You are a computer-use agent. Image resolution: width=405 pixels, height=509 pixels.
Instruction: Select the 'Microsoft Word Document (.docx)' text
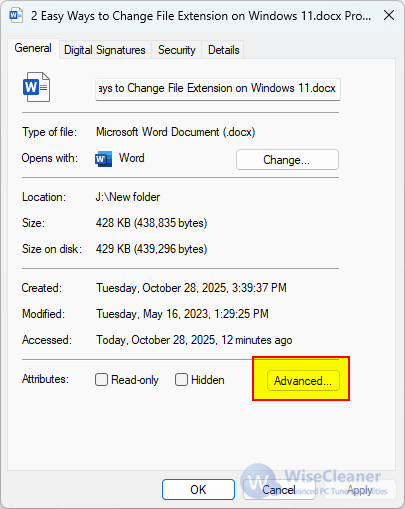pyautogui.click(x=175, y=132)
